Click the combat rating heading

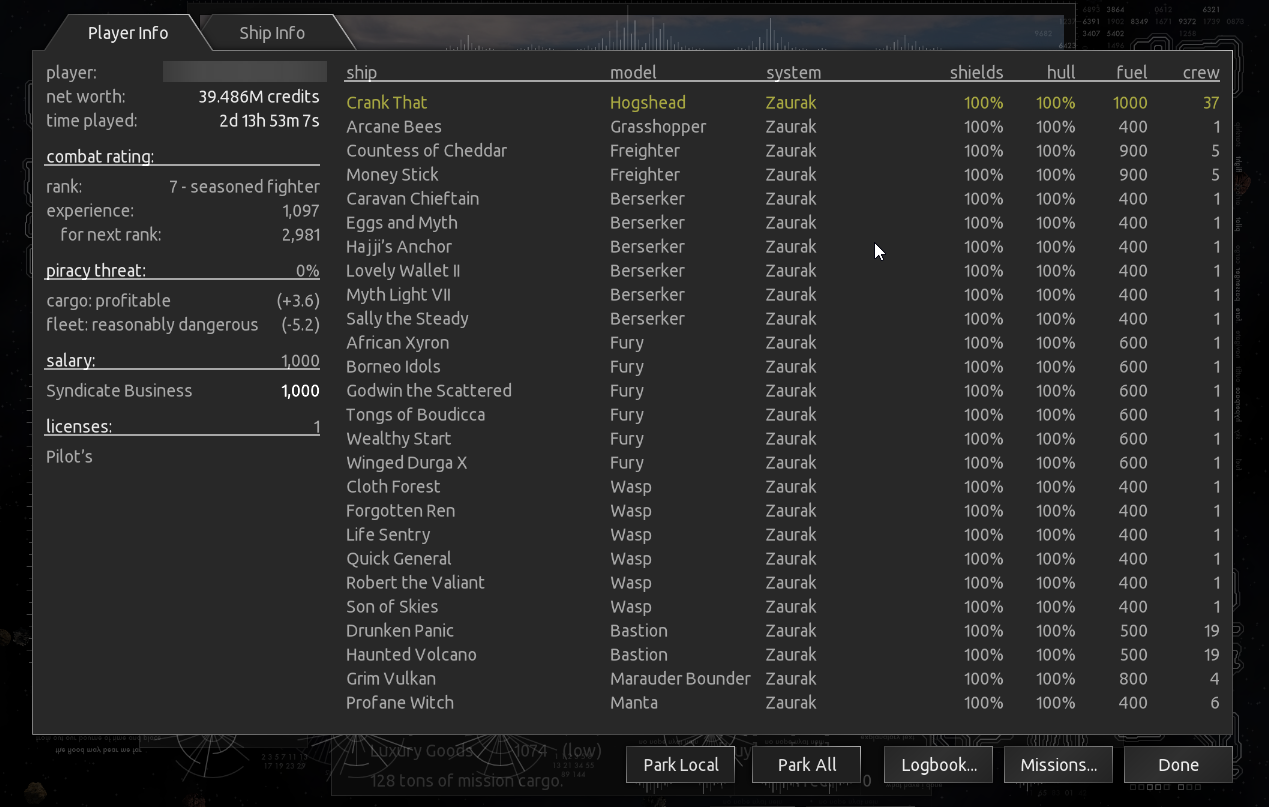tap(100, 157)
